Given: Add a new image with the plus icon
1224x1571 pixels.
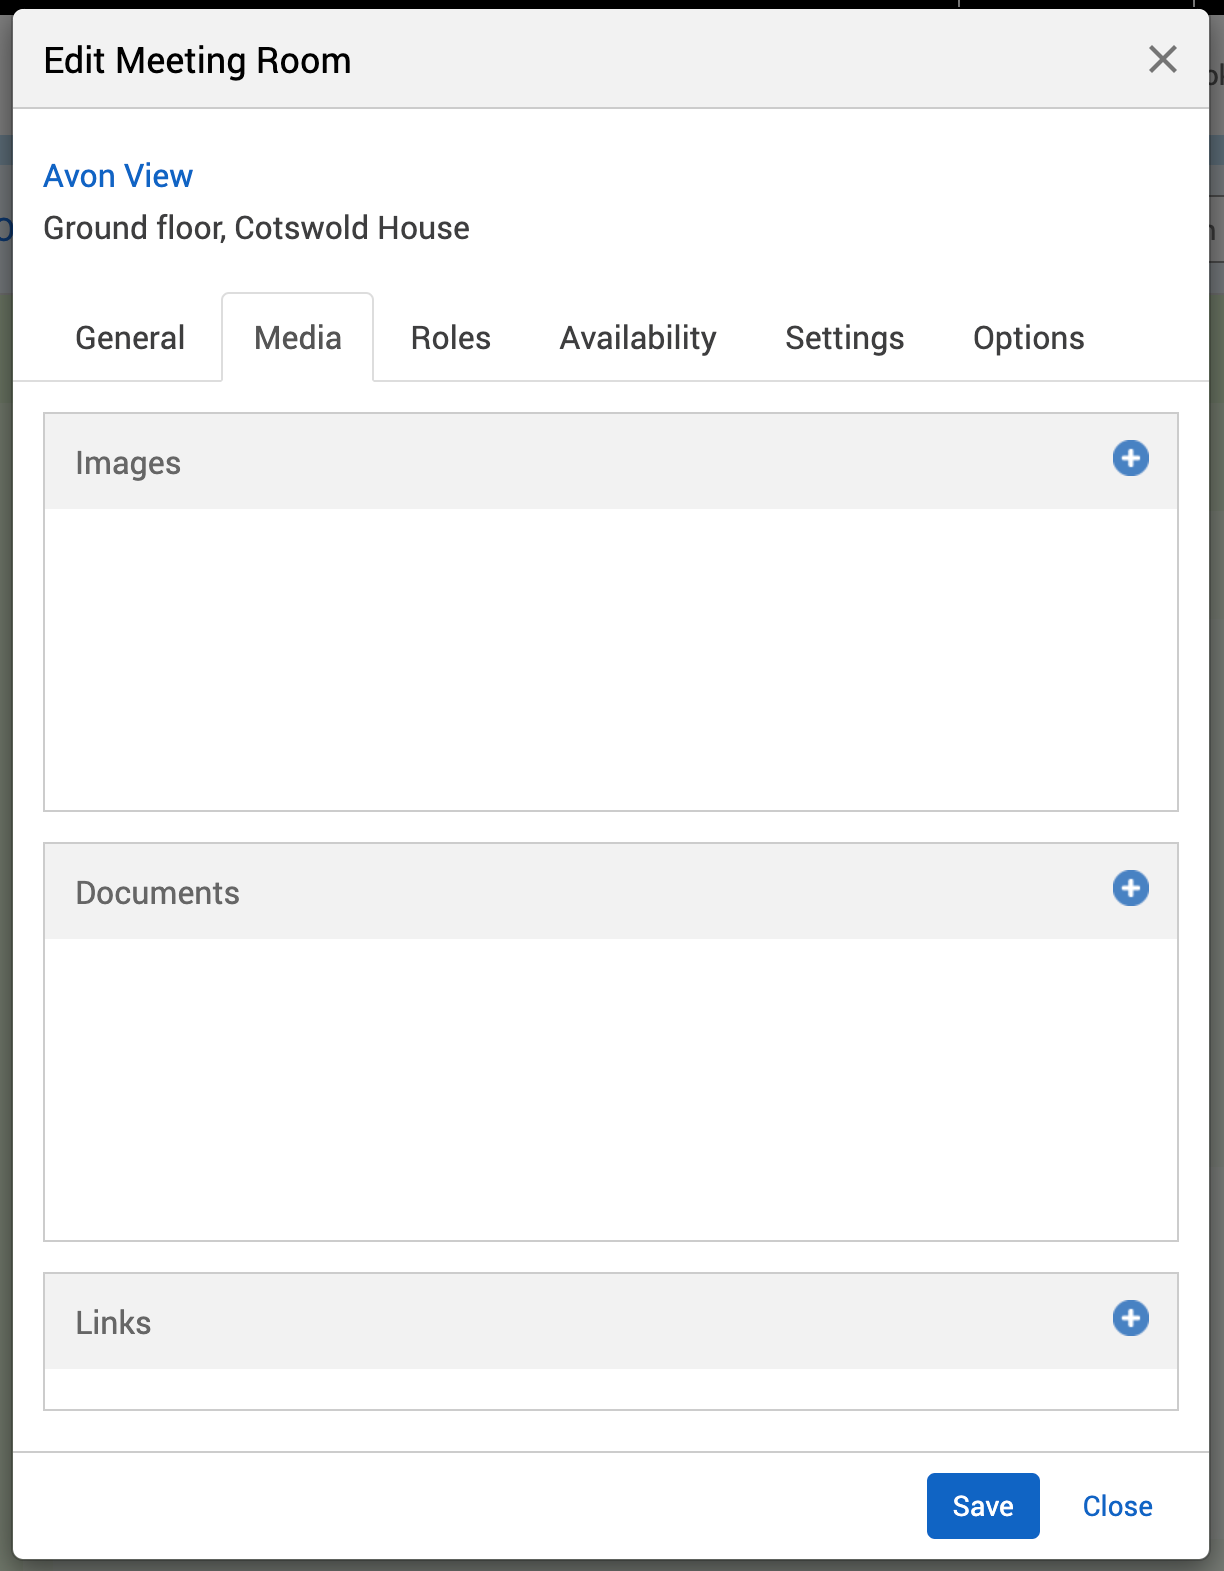Looking at the screenshot, I should (1130, 459).
